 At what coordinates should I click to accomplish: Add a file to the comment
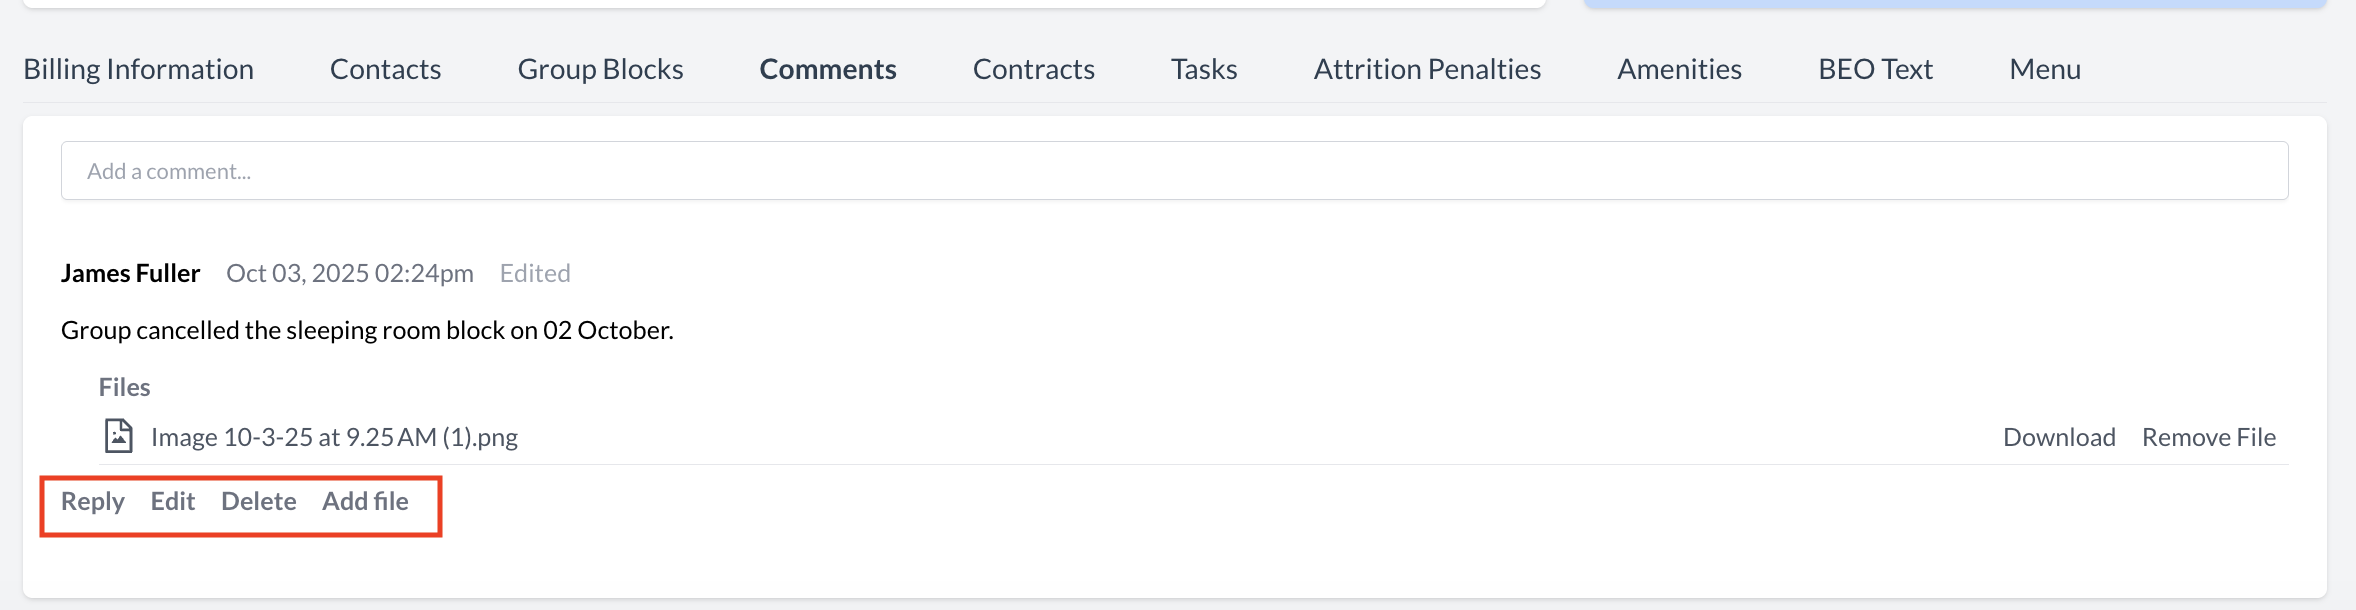366,501
